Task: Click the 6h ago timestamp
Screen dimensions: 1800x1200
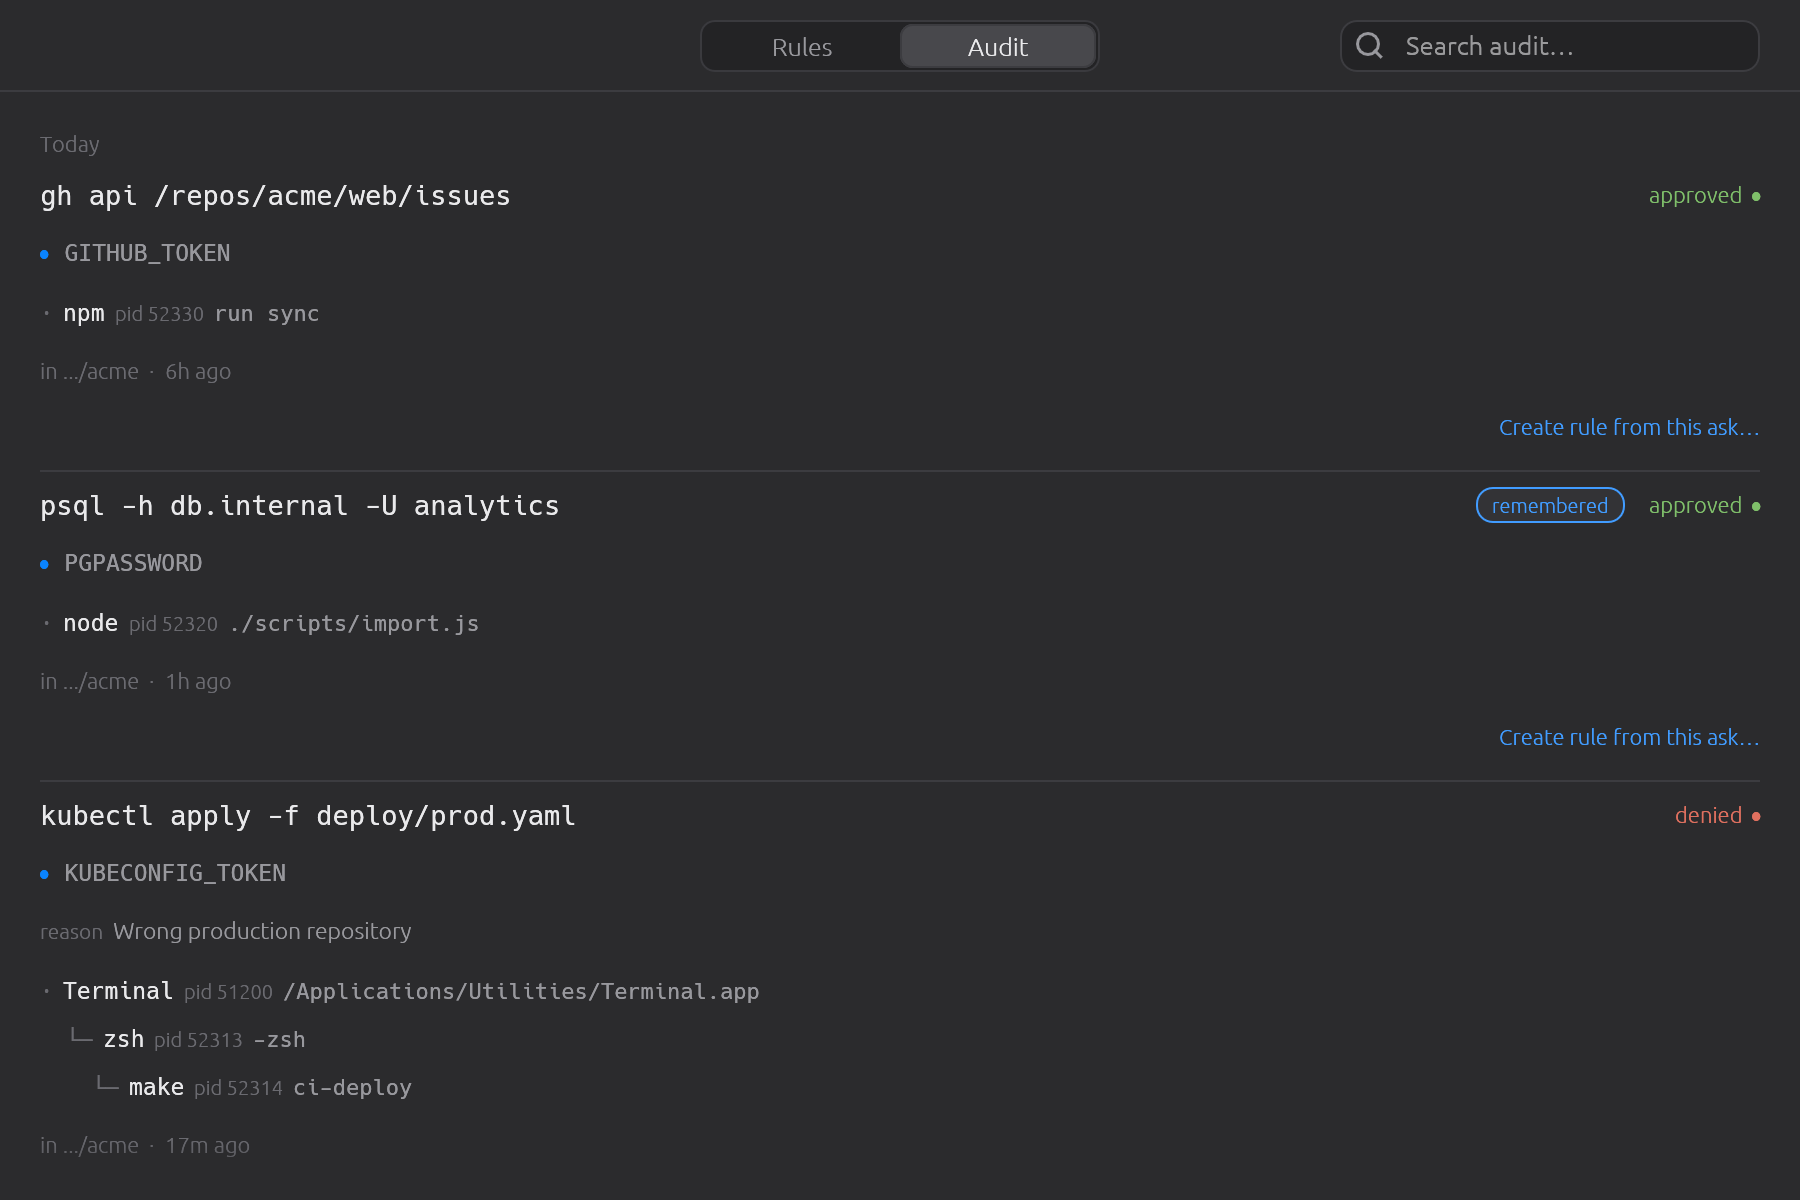Action: coord(198,371)
